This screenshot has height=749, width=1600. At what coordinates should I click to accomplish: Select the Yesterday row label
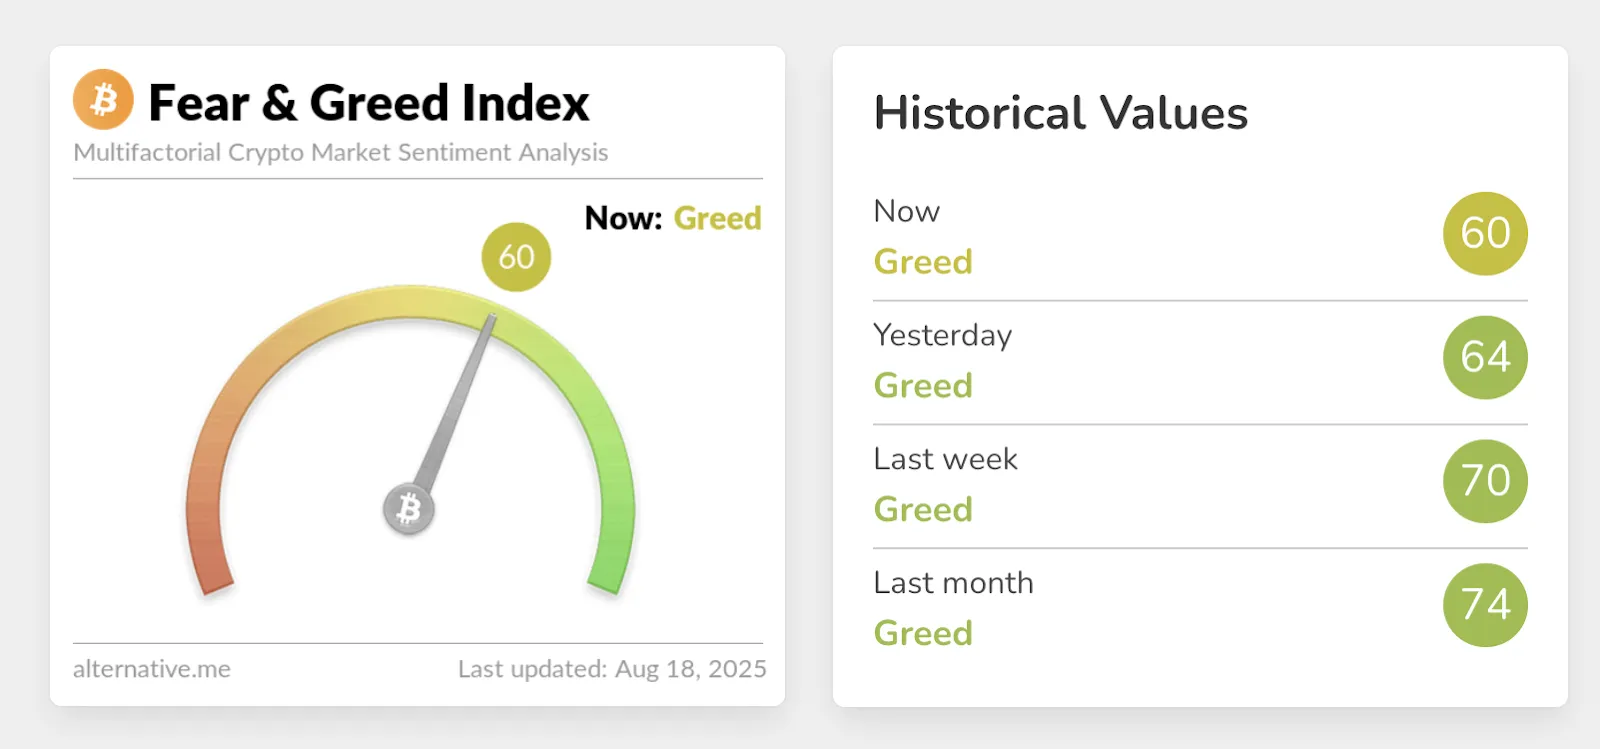(942, 335)
